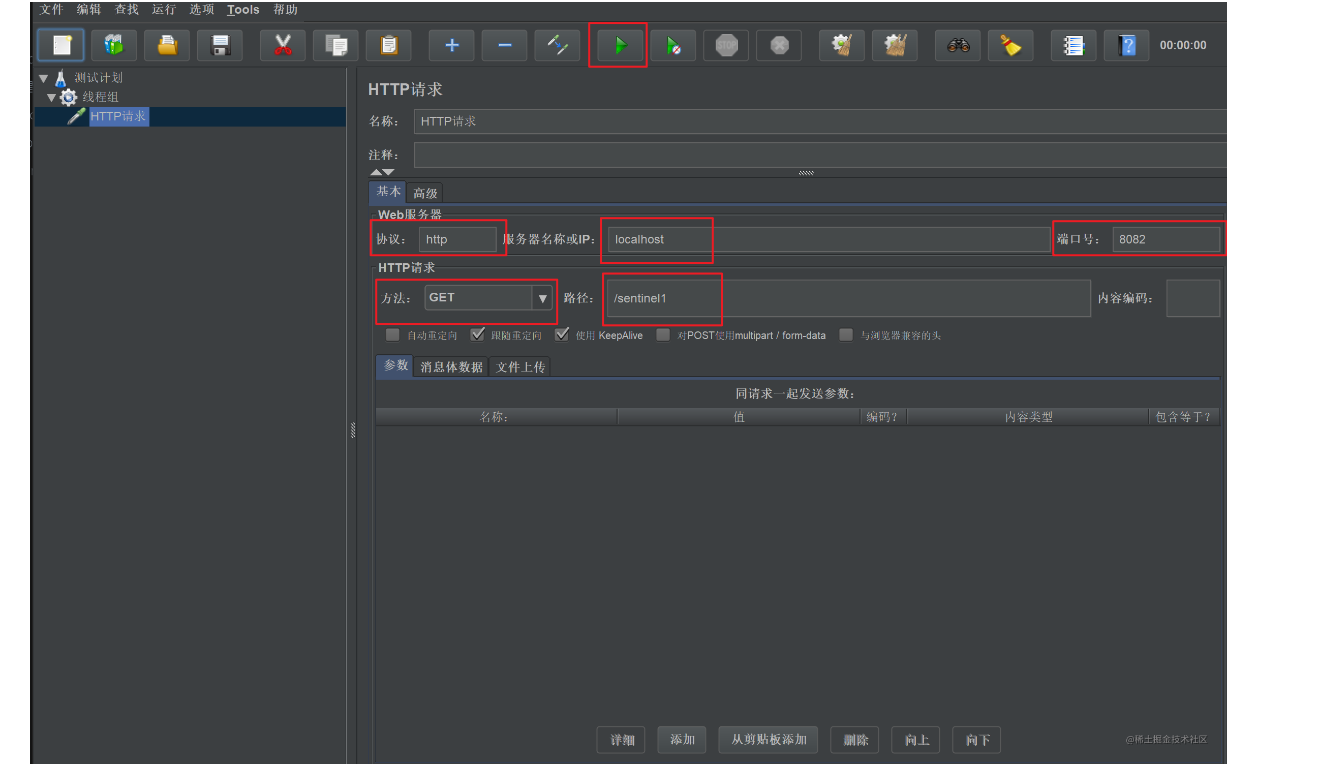The width and height of the screenshot is (1319, 777).
Task: Select the 文件上传 tab
Action: click(521, 367)
